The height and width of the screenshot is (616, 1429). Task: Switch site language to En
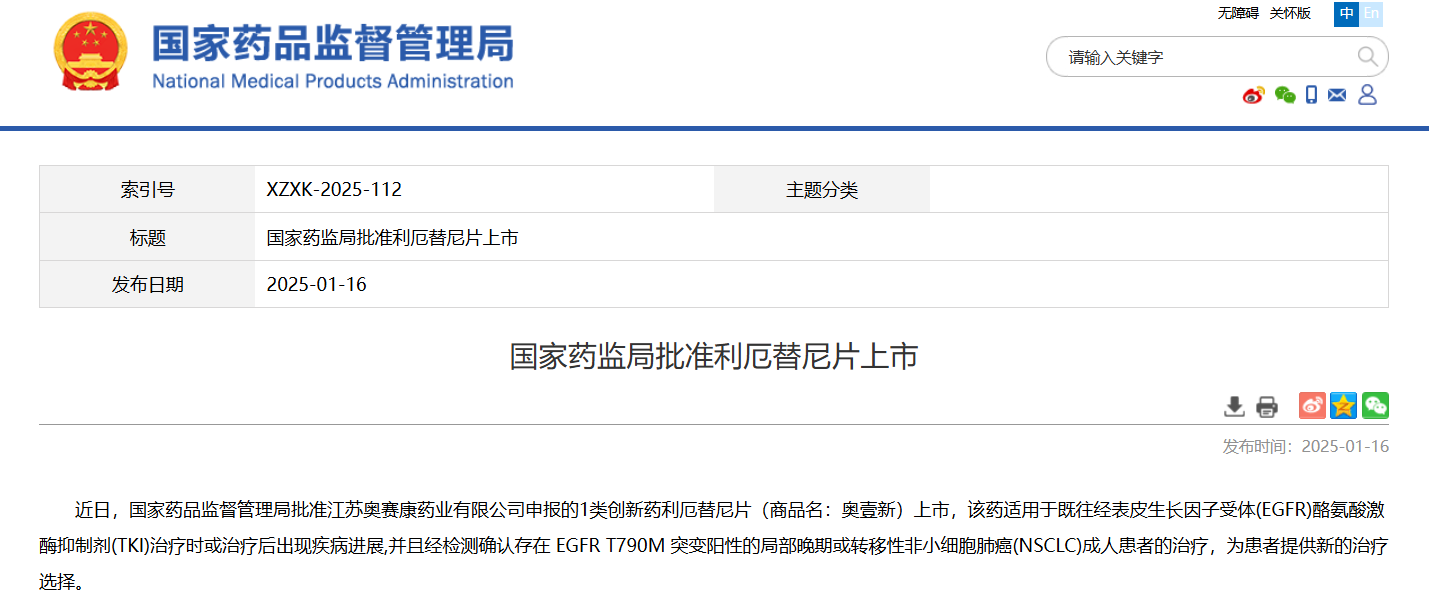[1371, 13]
